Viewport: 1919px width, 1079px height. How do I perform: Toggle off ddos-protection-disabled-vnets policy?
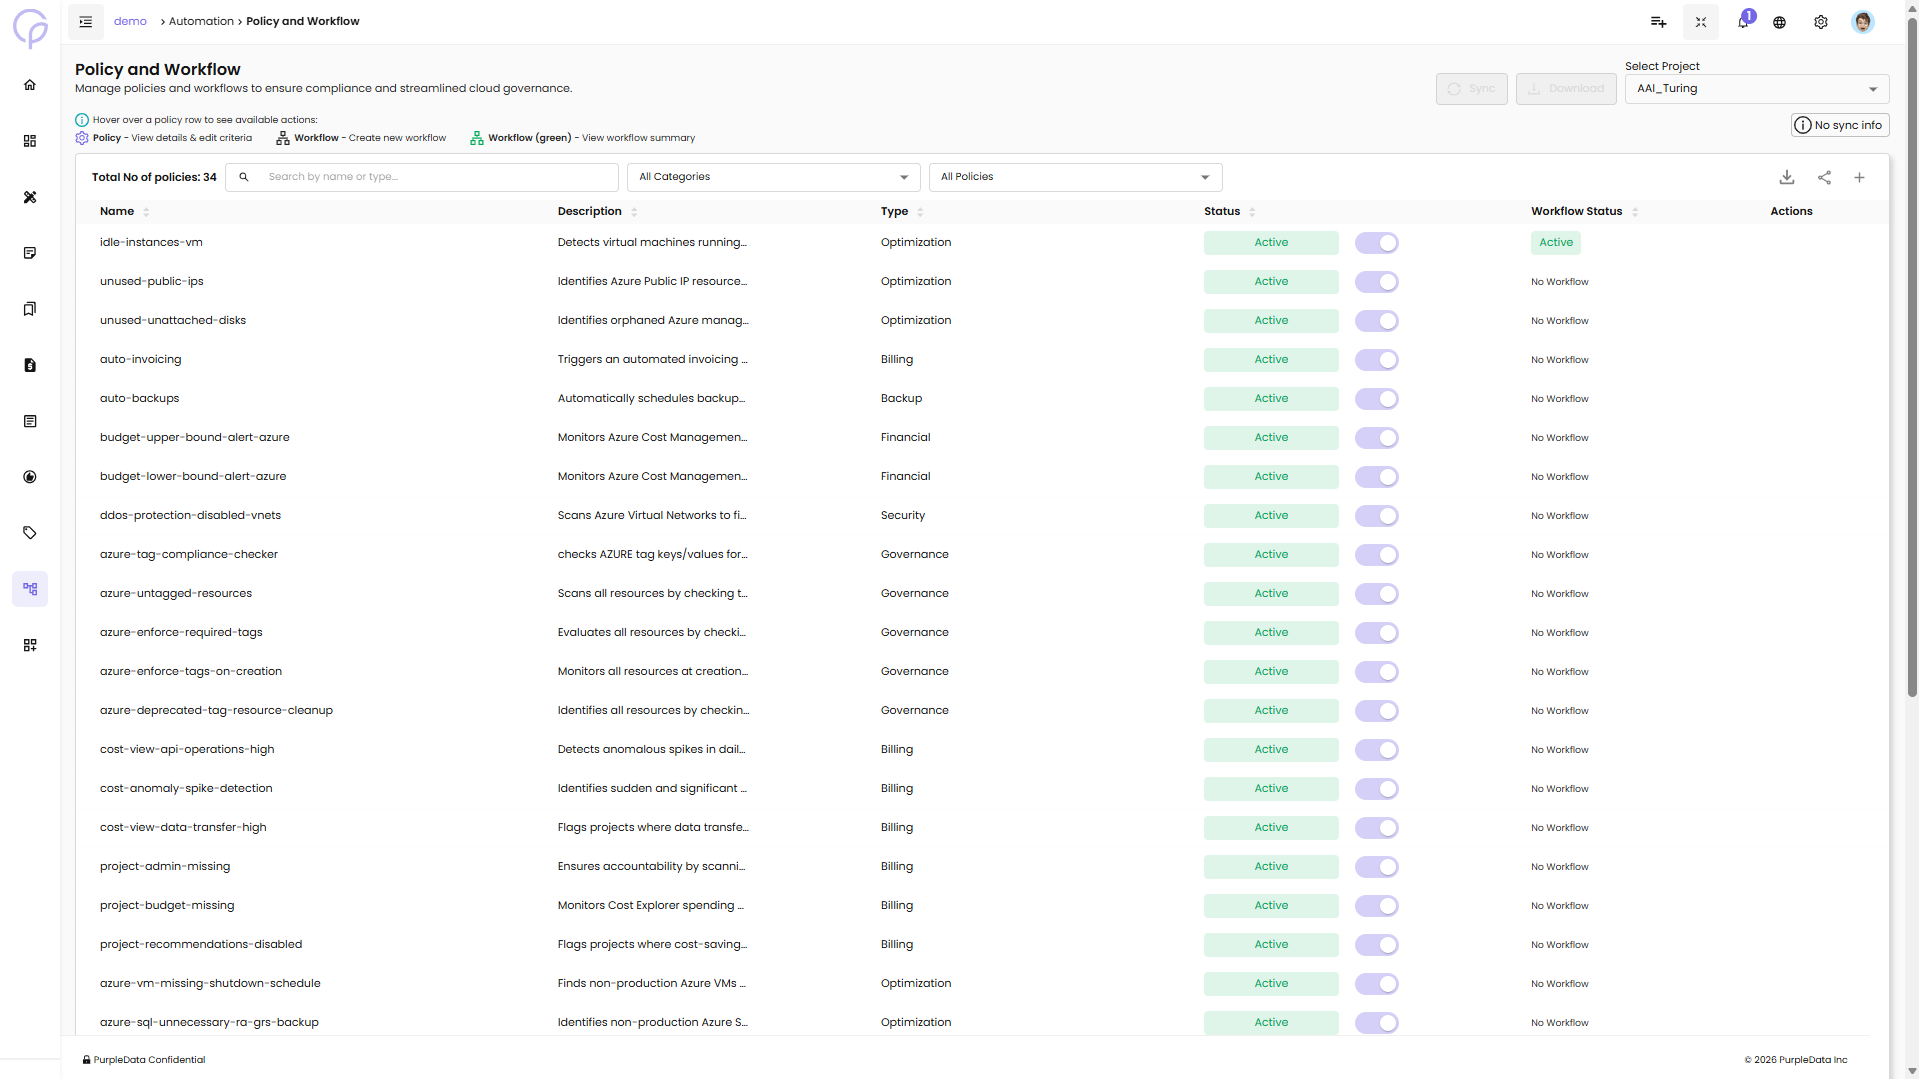click(x=1376, y=516)
